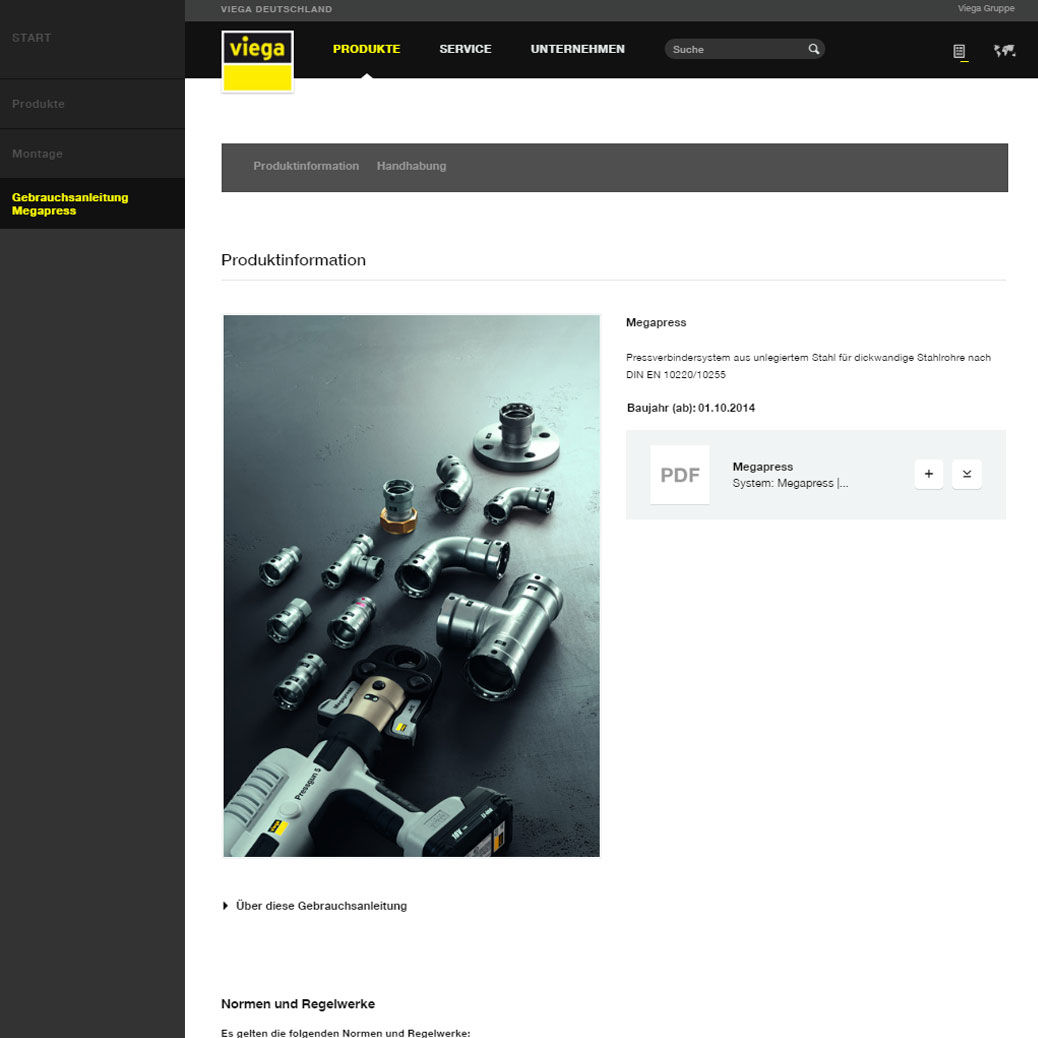Click the 'System: Megapress |...' subtitle

tap(790, 483)
